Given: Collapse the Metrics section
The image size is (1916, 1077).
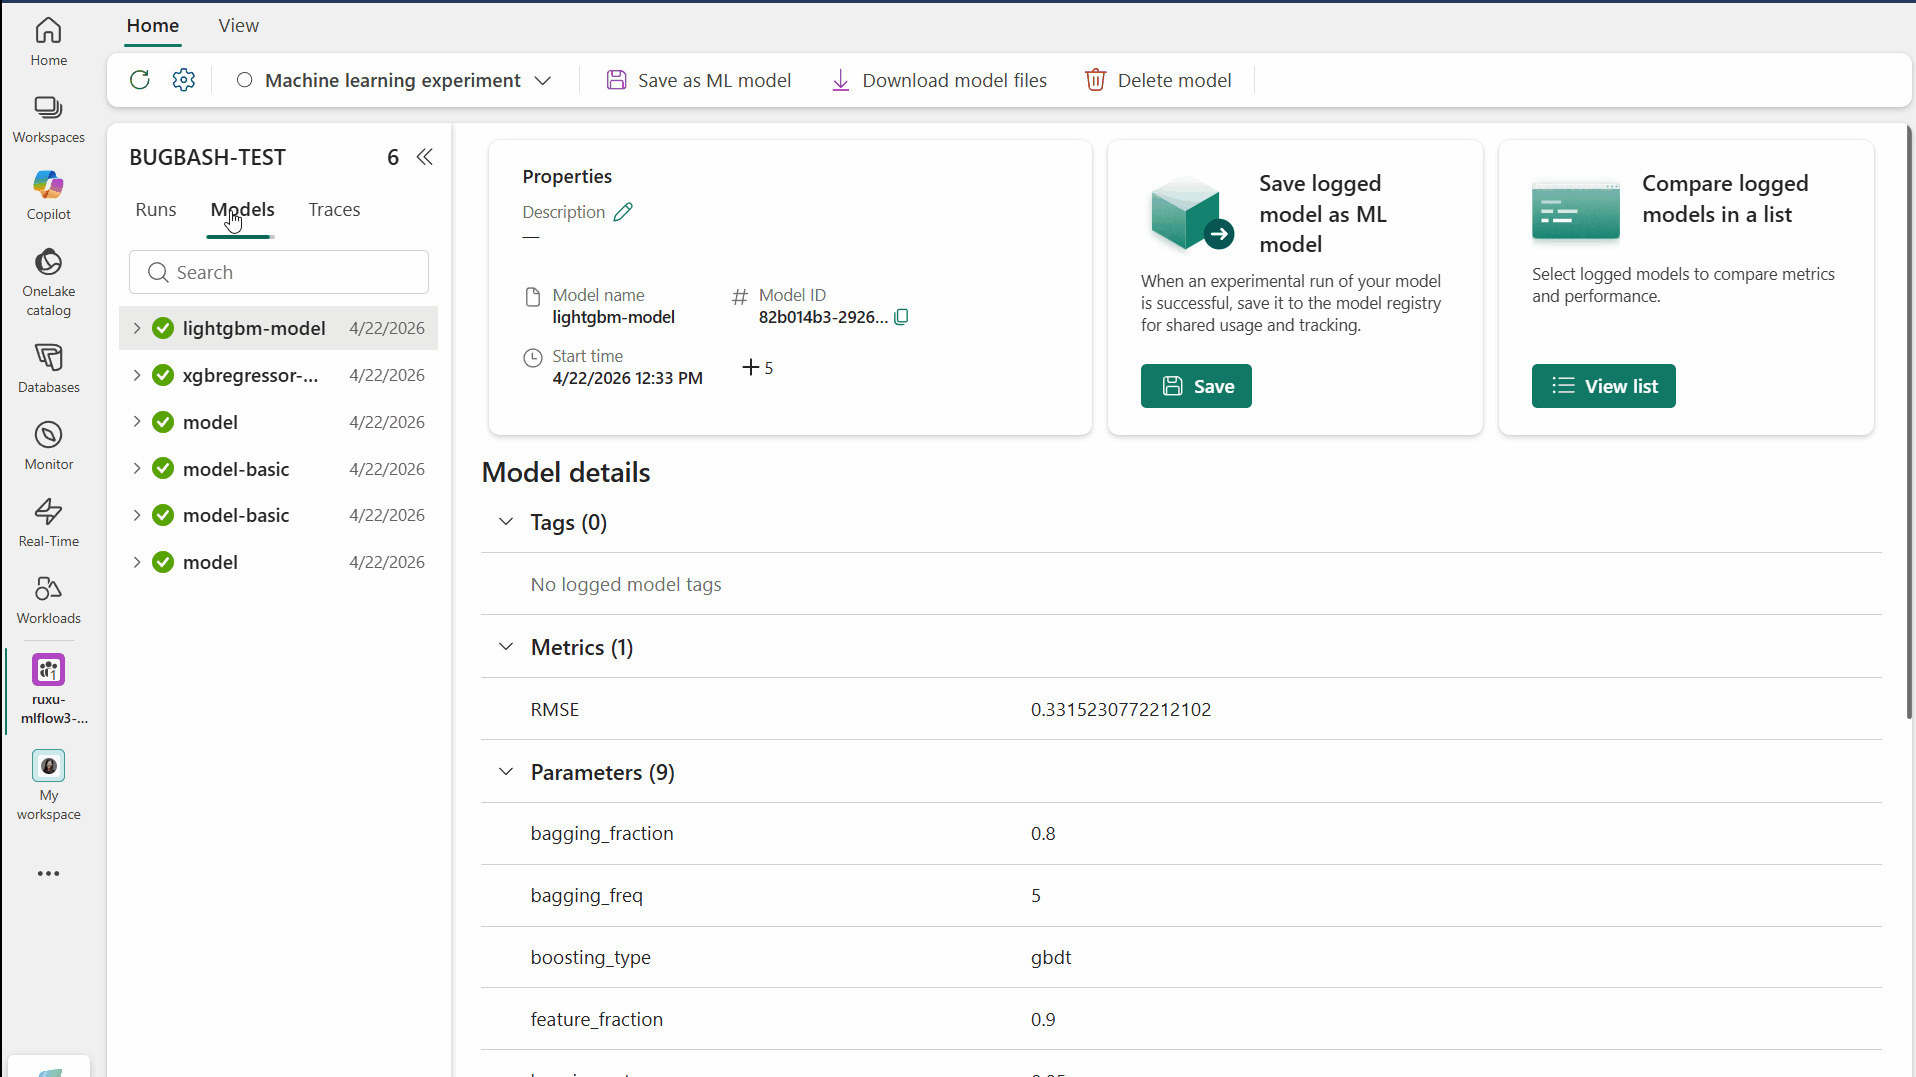Looking at the screenshot, I should coord(506,647).
